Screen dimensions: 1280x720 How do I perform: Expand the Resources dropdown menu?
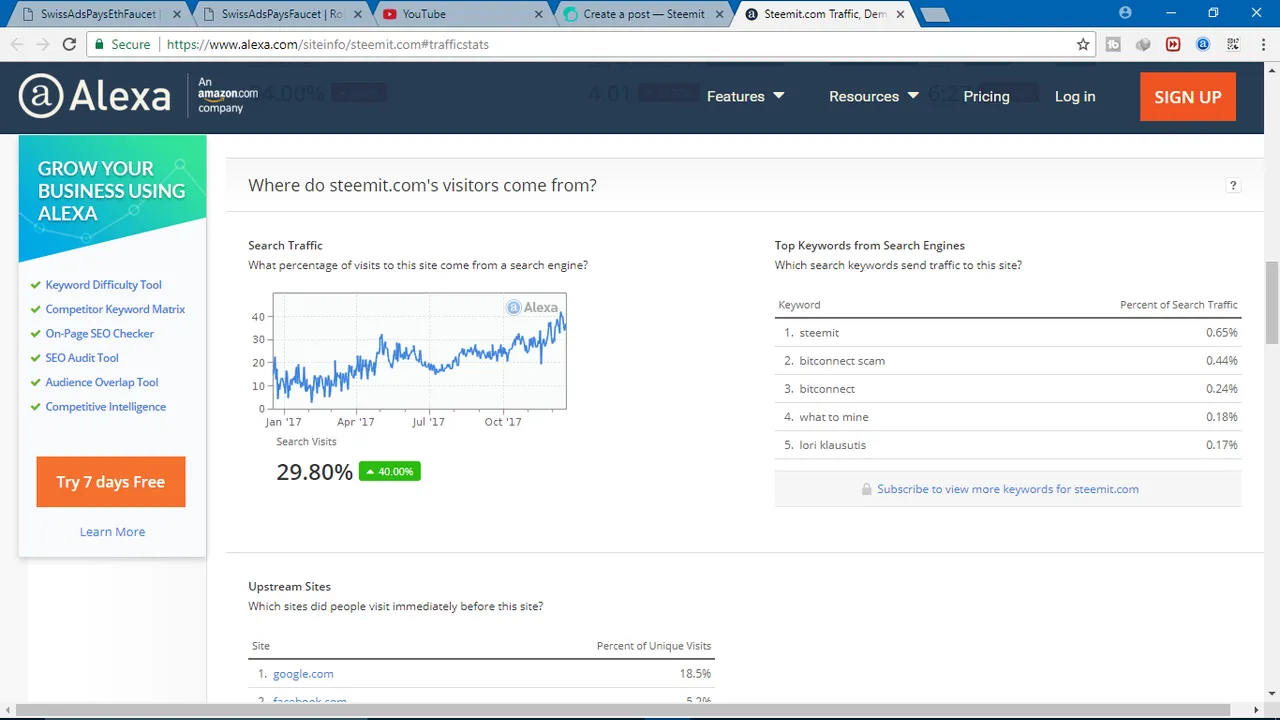point(873,96)
